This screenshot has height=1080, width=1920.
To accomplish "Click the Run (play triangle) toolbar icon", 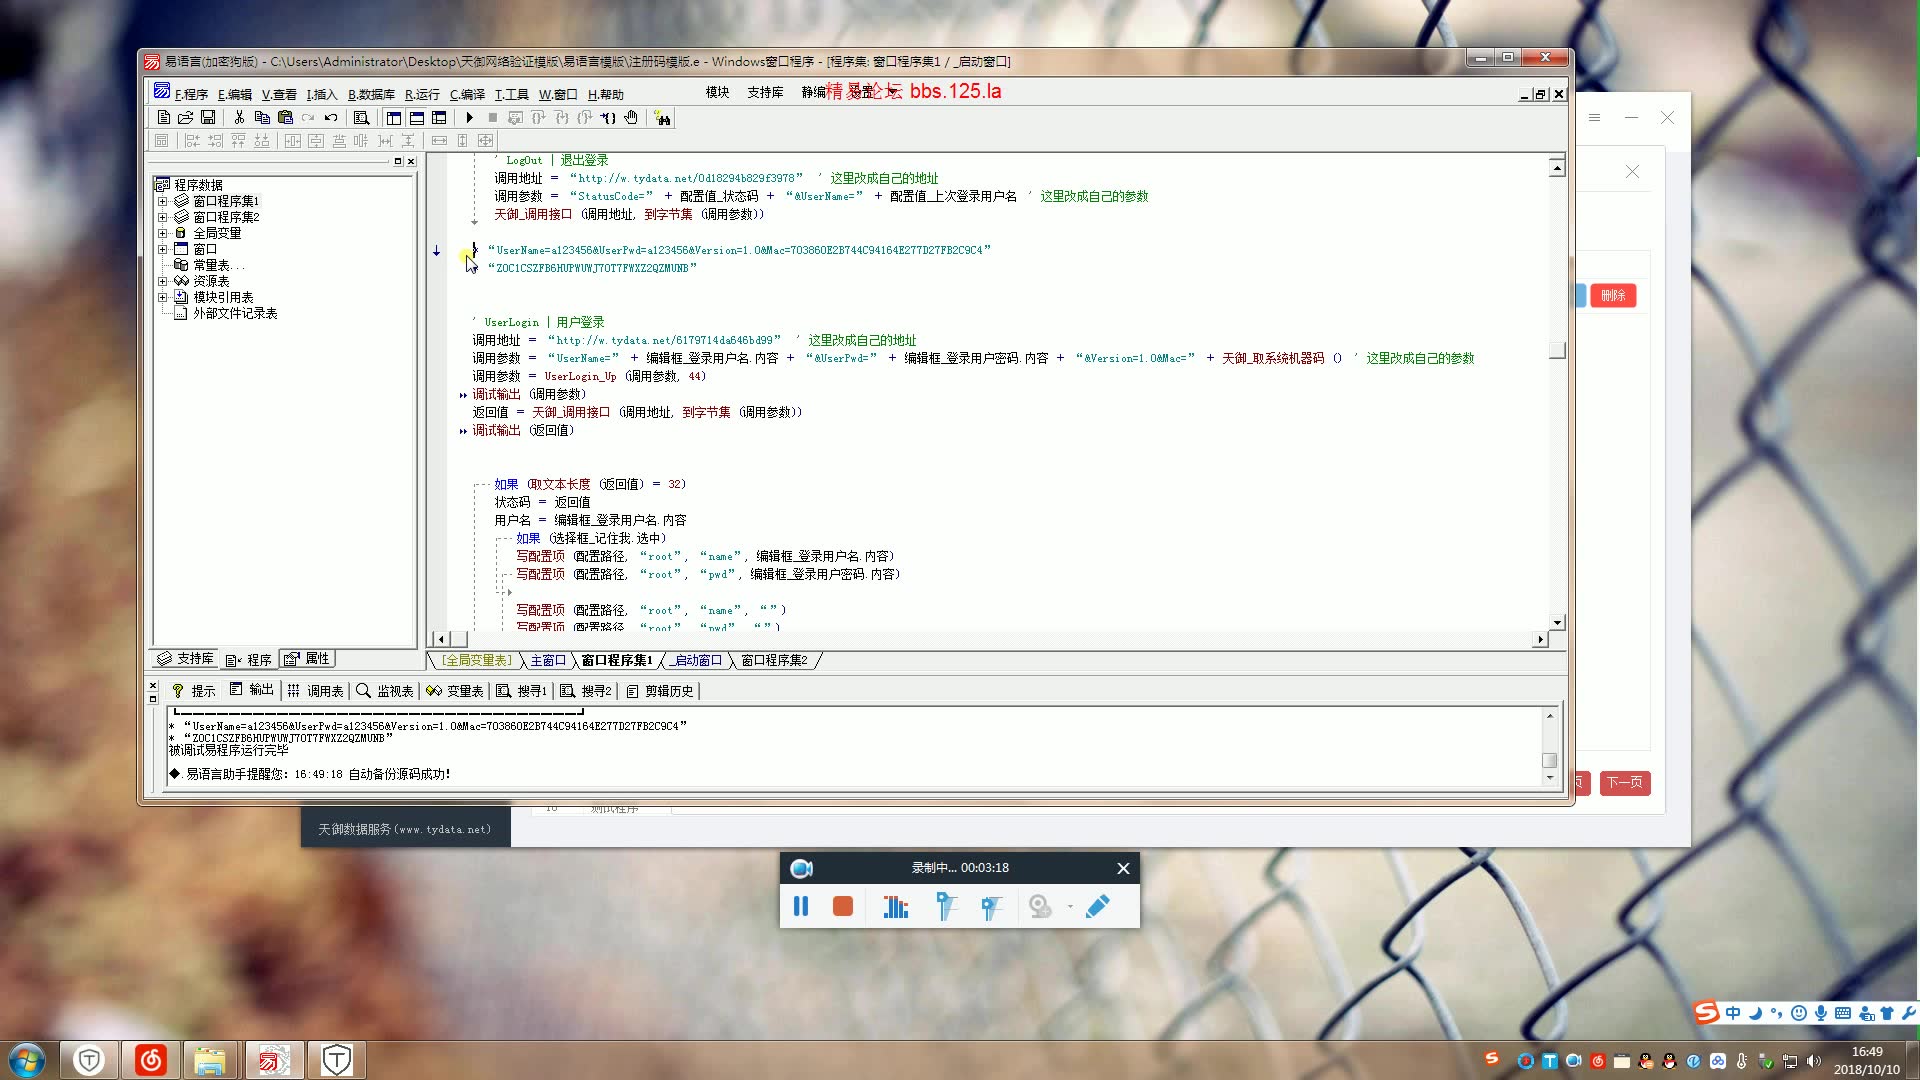I will pyautogui.click(x=469, y=118).
